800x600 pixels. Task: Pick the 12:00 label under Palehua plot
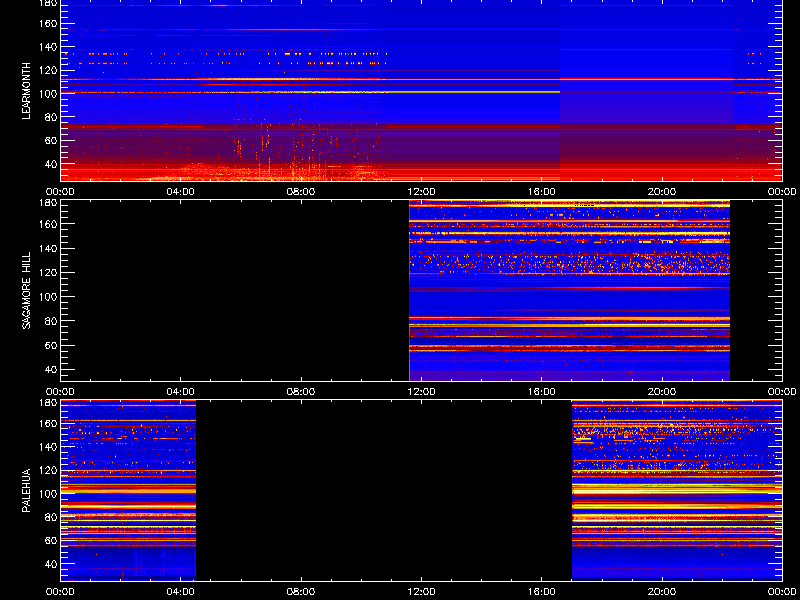click(x=421, y=592)
